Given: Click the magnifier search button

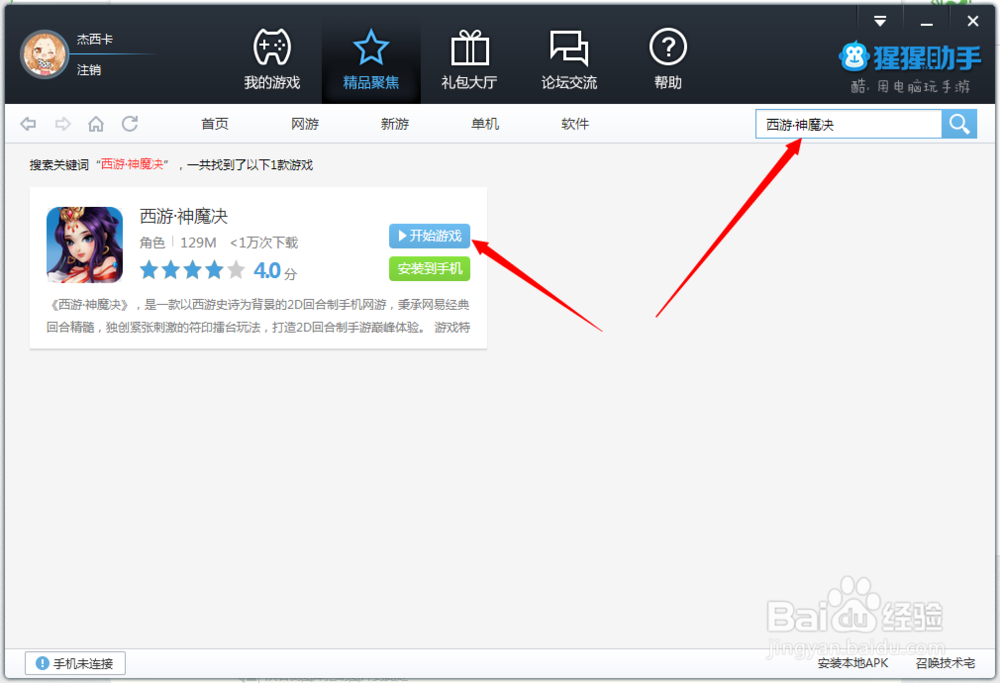Looking at the screenshot, I should click(x=959, y=124).
